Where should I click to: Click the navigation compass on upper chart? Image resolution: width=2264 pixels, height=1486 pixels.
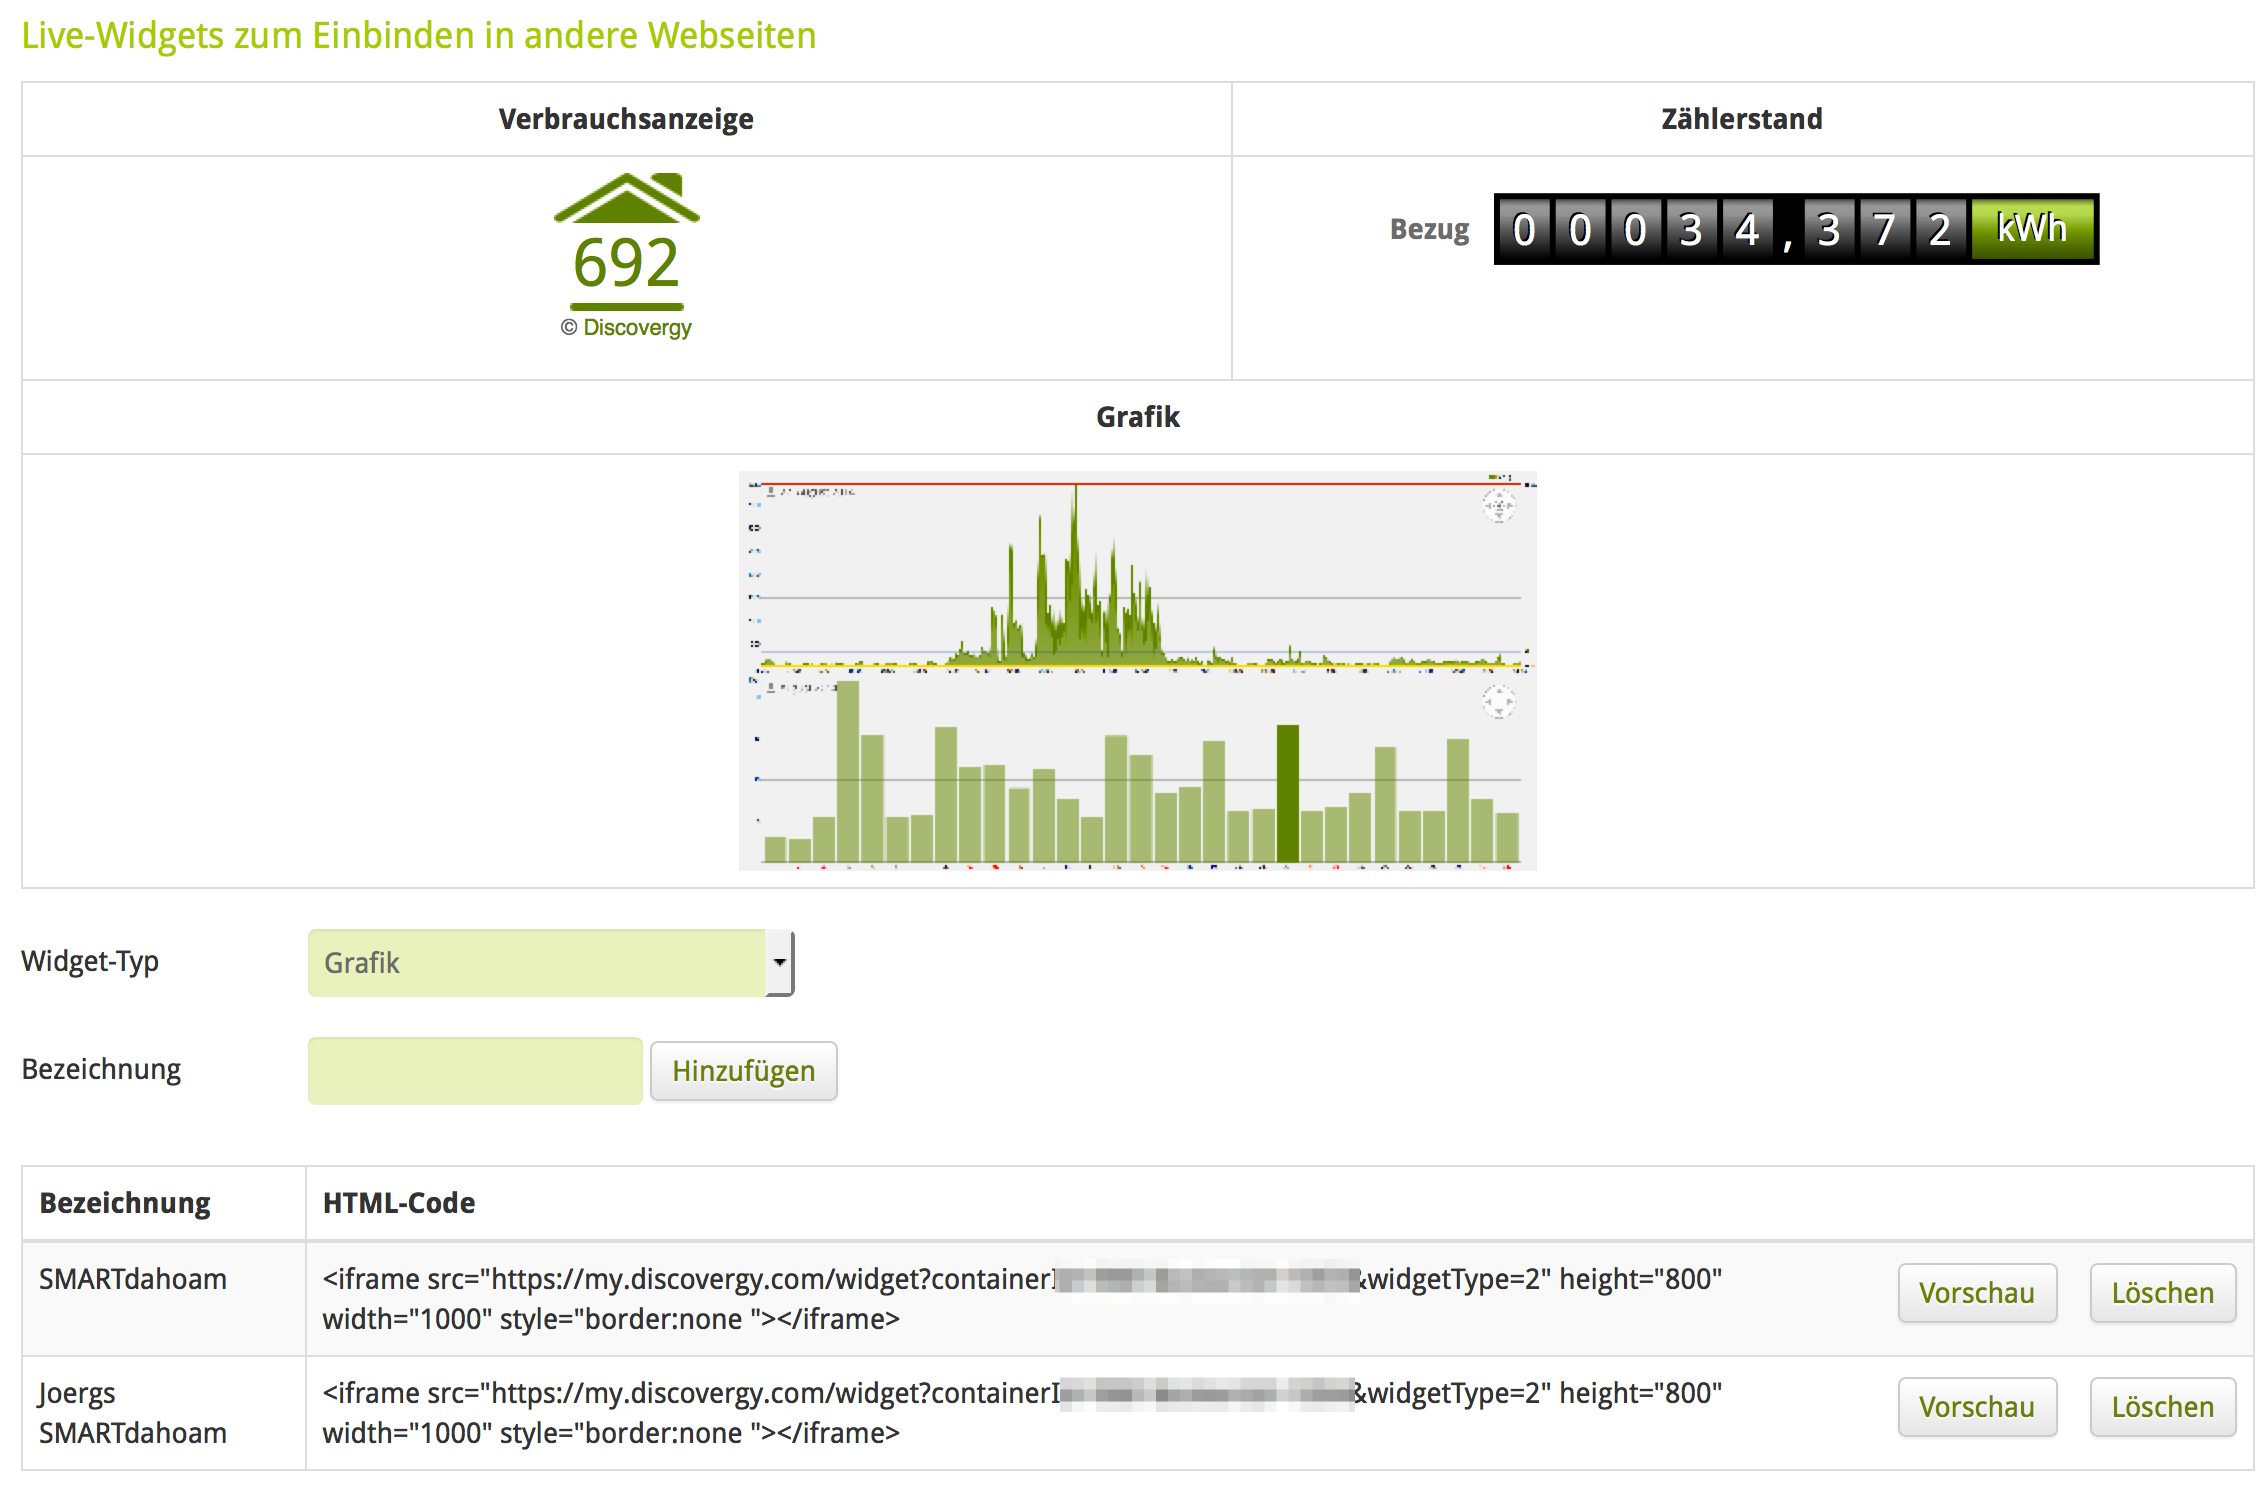coord(1498,506)
